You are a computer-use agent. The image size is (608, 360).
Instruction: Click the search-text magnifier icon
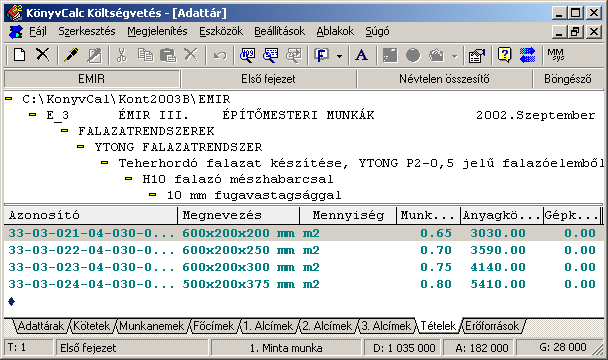pos(271,55)
